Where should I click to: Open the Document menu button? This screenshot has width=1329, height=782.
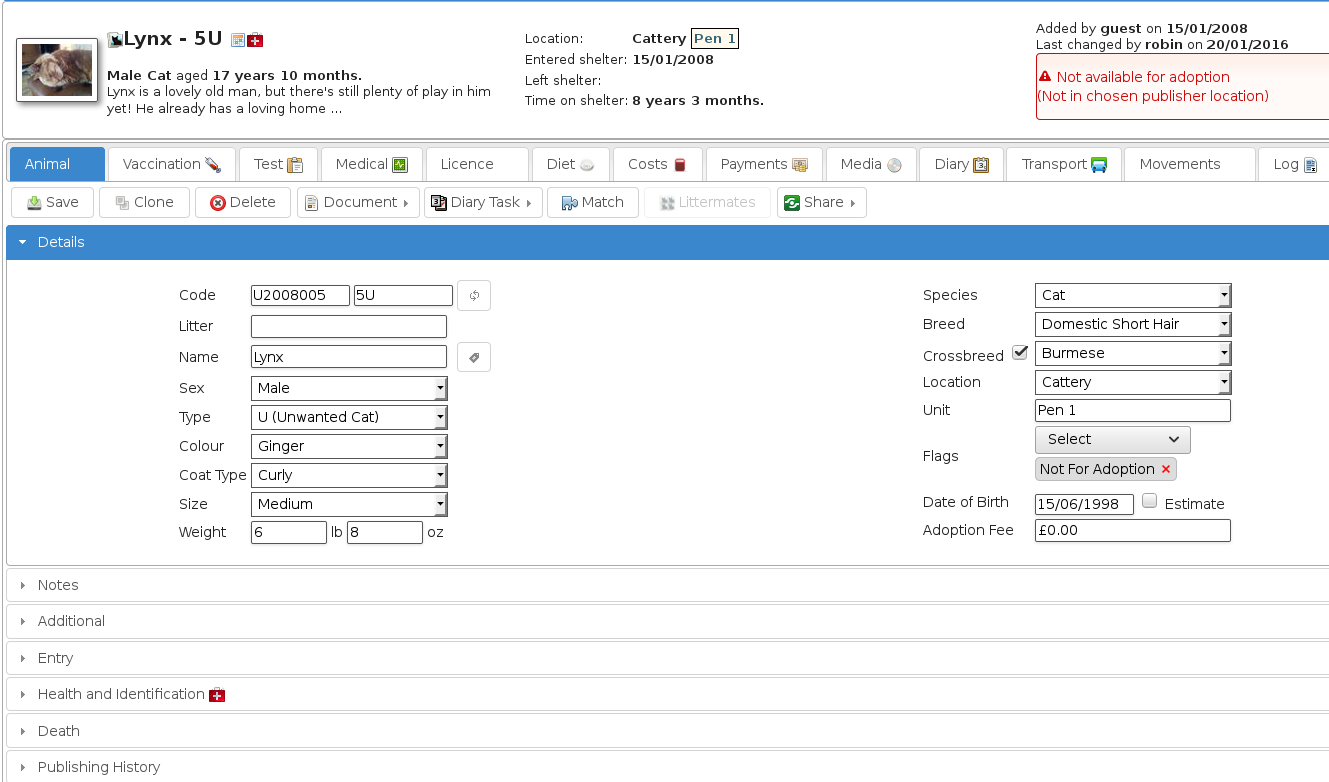pos(357,202)
